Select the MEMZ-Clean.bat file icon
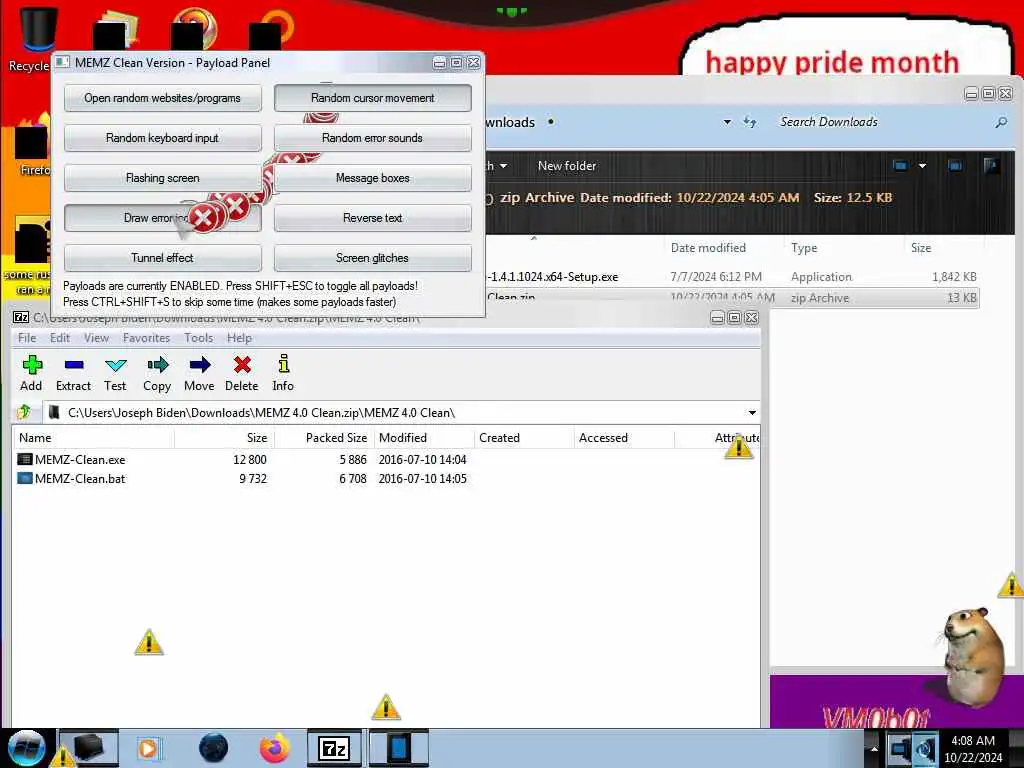The image size is (1024, 768). pyautogui.click(x=24, y=478)
